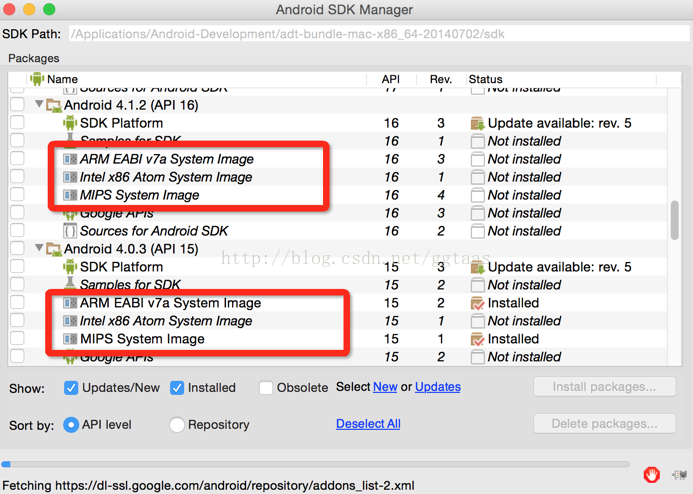The height and width of the screenshot is (494, 693).
Task: Open the log window icon in status bar
Action: (679, 475)
